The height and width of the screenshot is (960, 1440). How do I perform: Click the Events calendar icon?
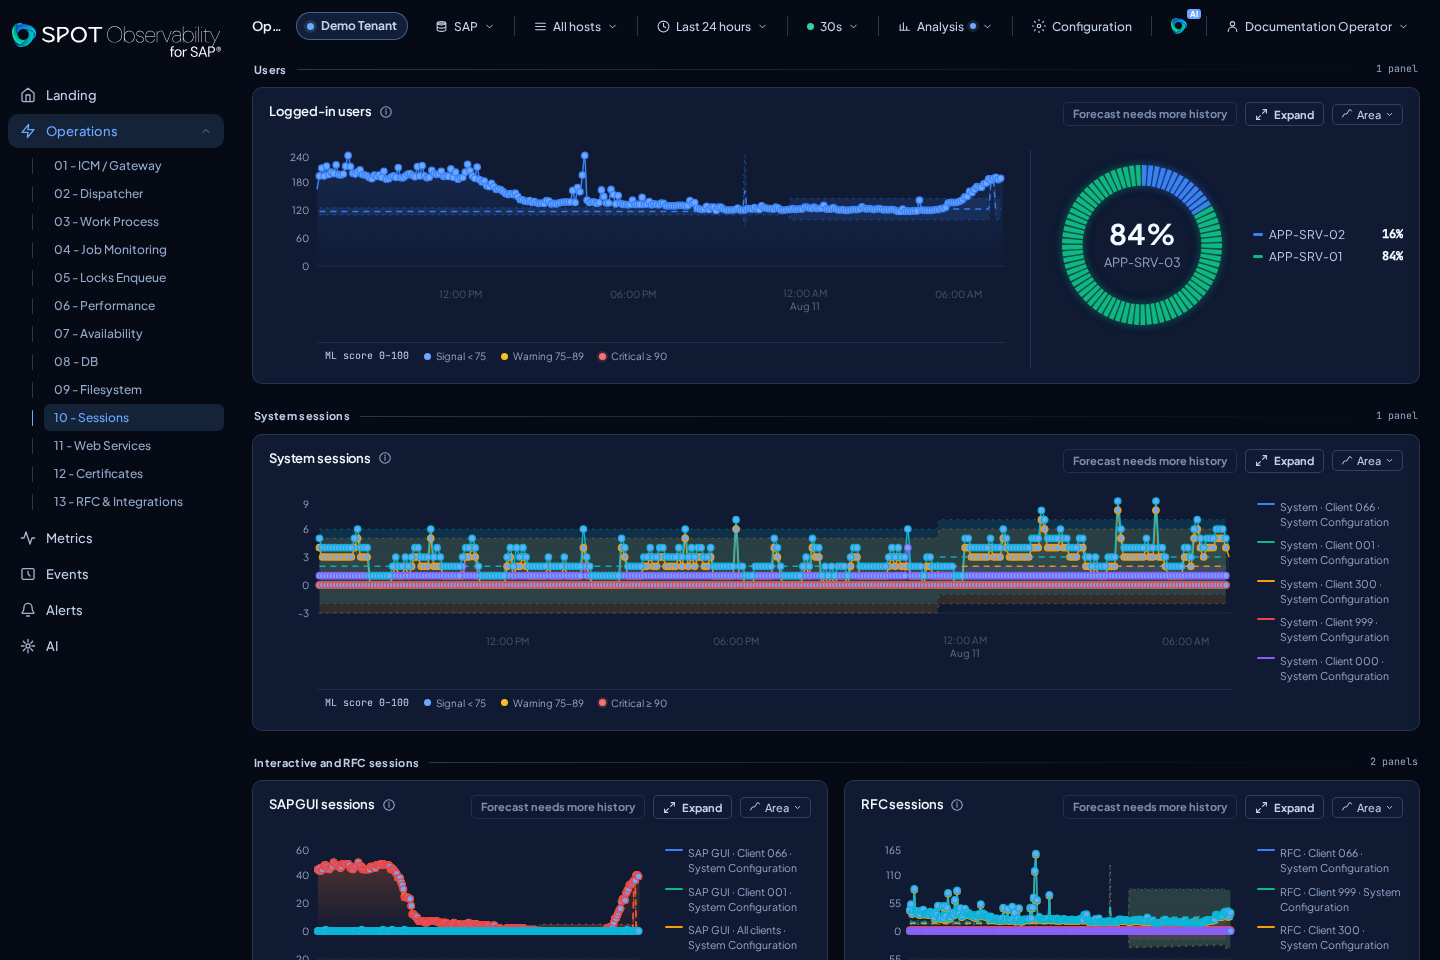28,574
